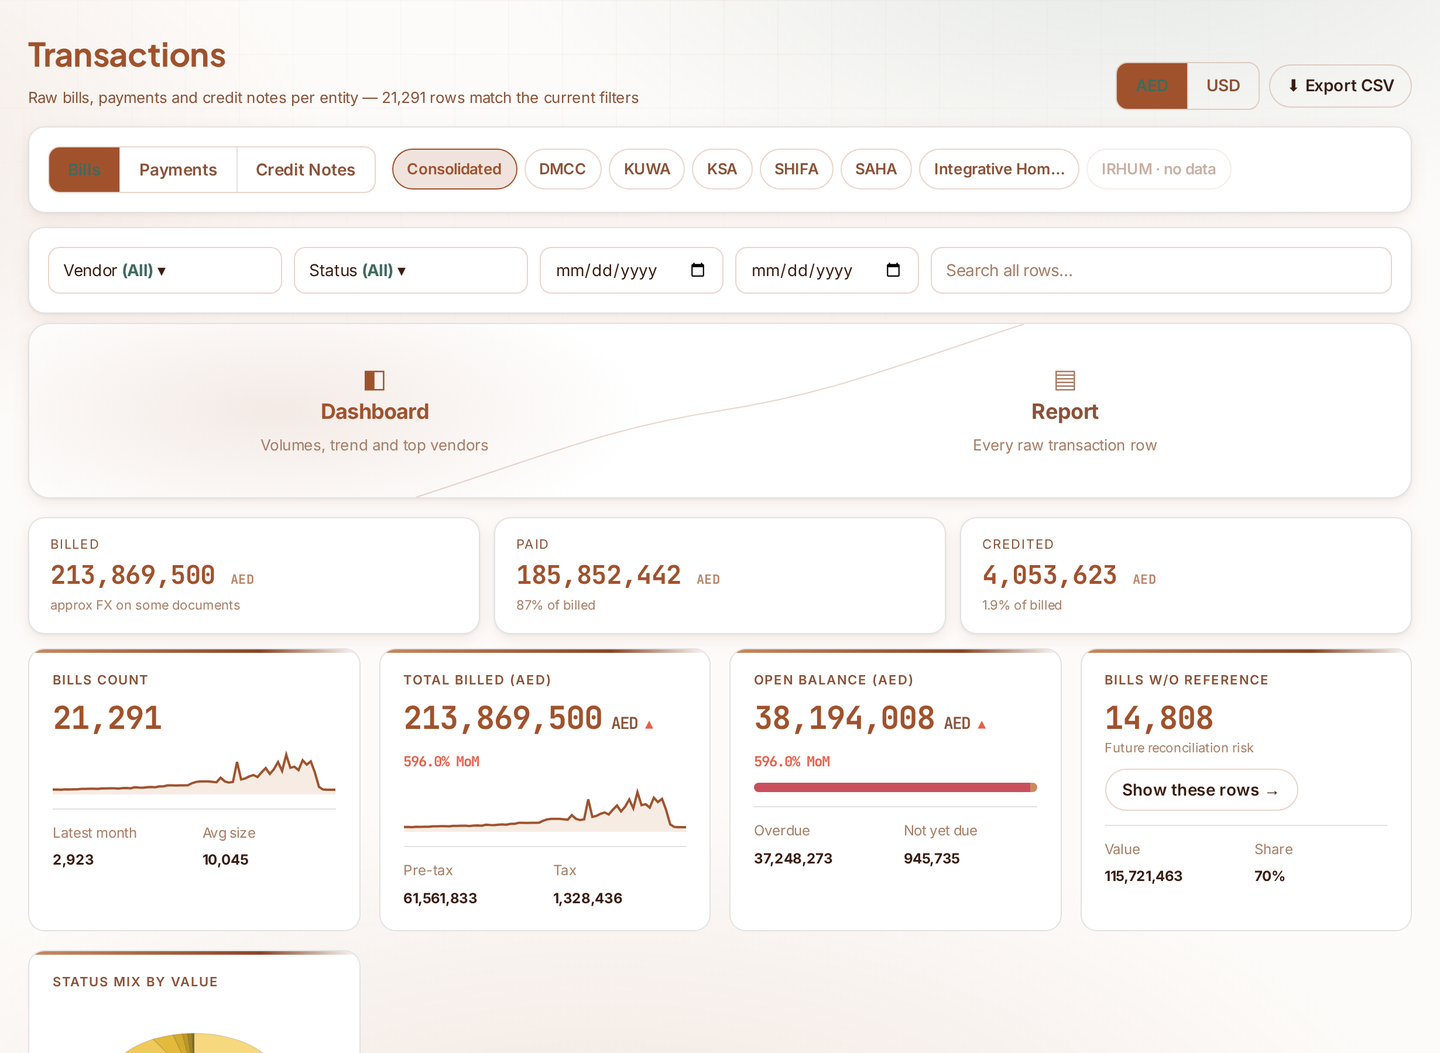The height and width of the screenshot is (1053, 1440).
Task: Click the Overdue amount 37,248,273
Action: click(x=793, y=858)
